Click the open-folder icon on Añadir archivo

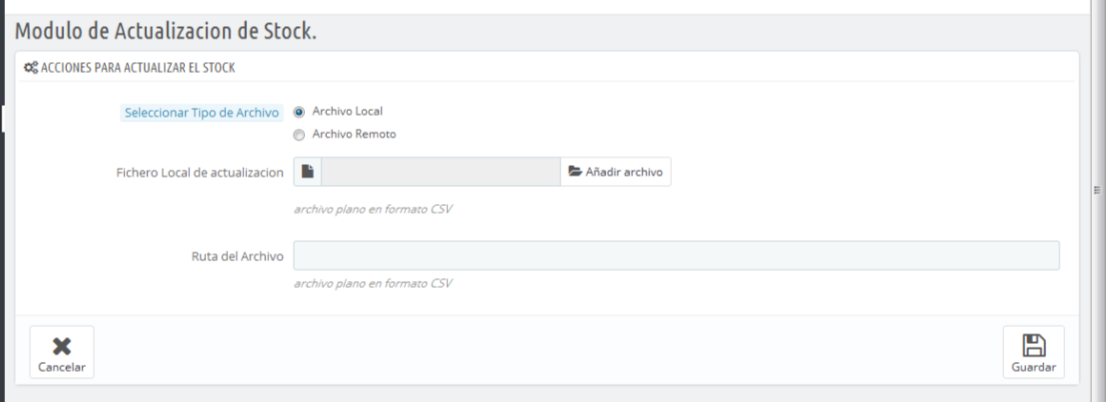point(576,171)
